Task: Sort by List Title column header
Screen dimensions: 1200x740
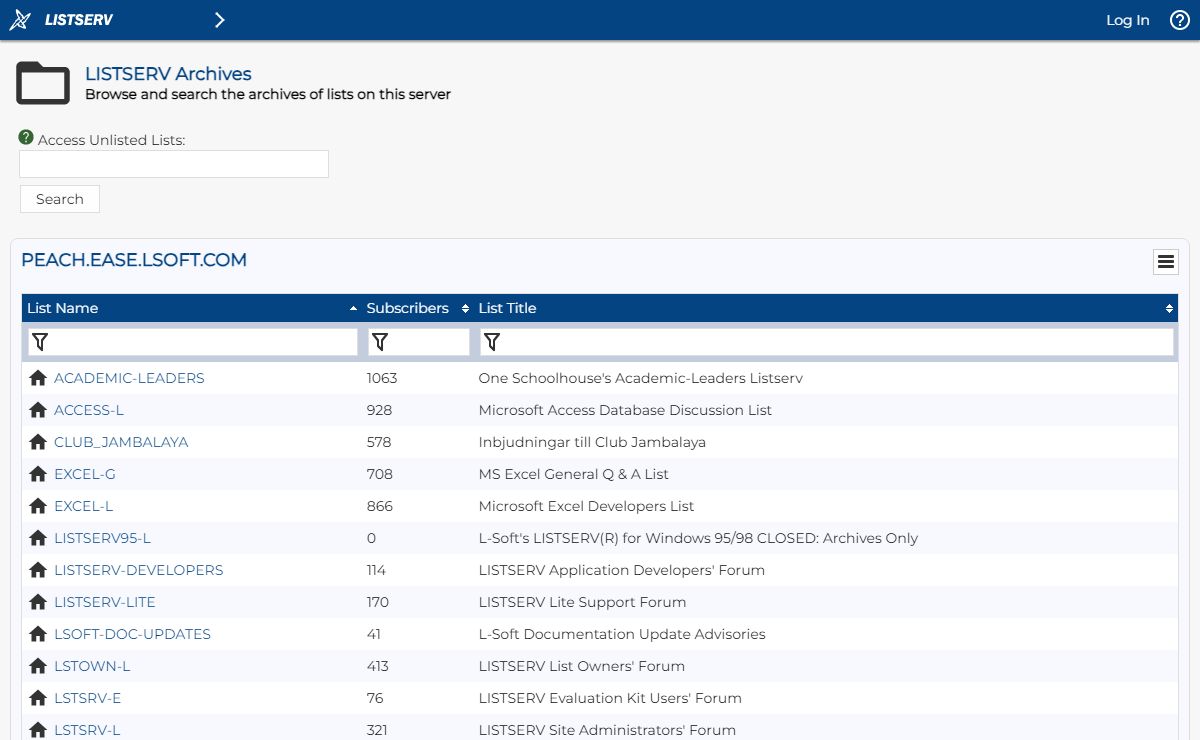Action: (x=826, y=308)
